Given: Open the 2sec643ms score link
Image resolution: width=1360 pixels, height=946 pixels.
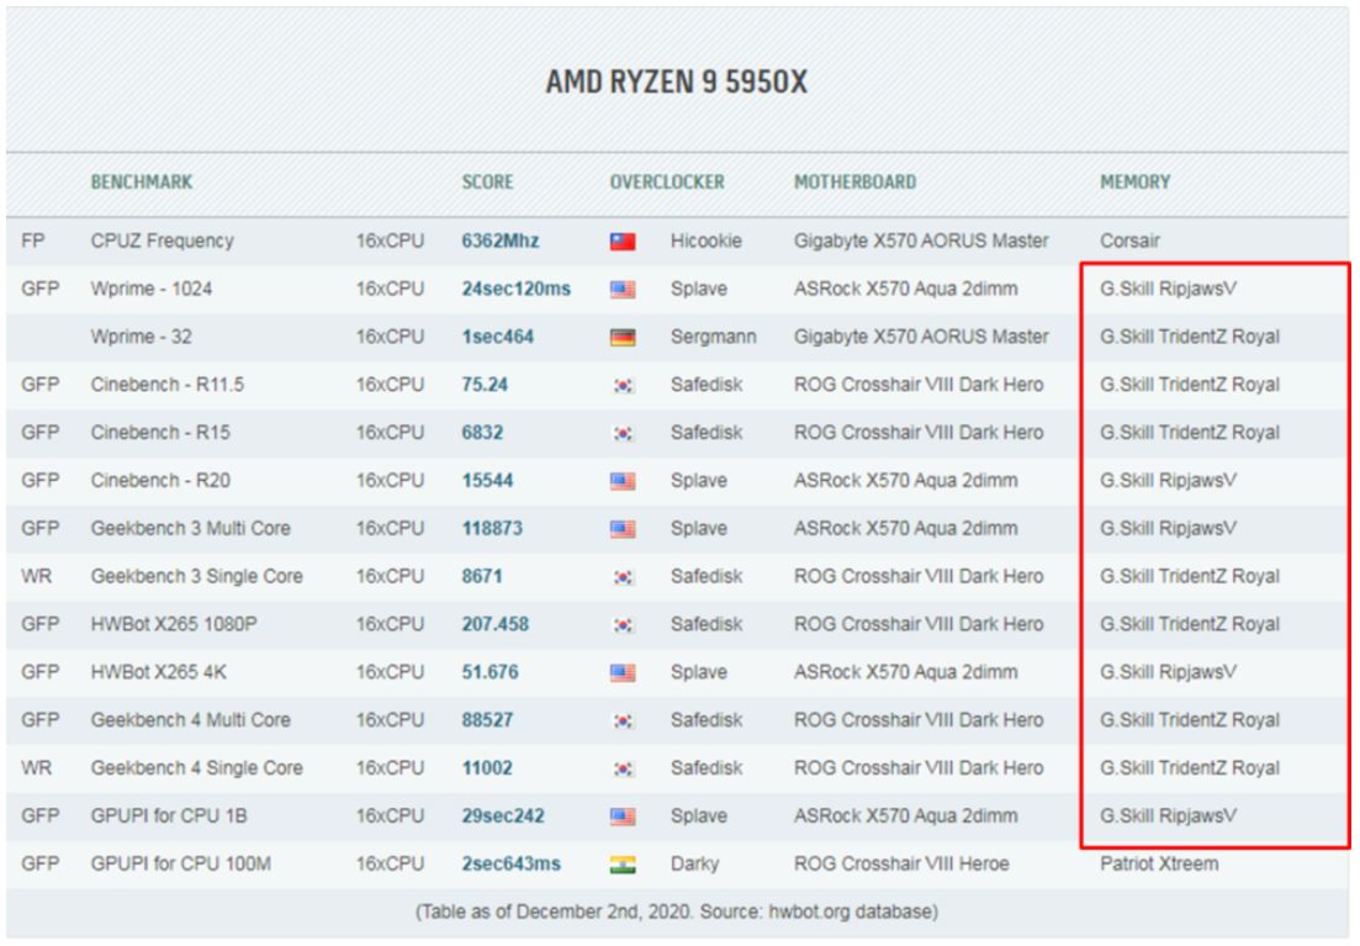Looking at the screenshot, I should pyautogui.click(x=511, y=865).
